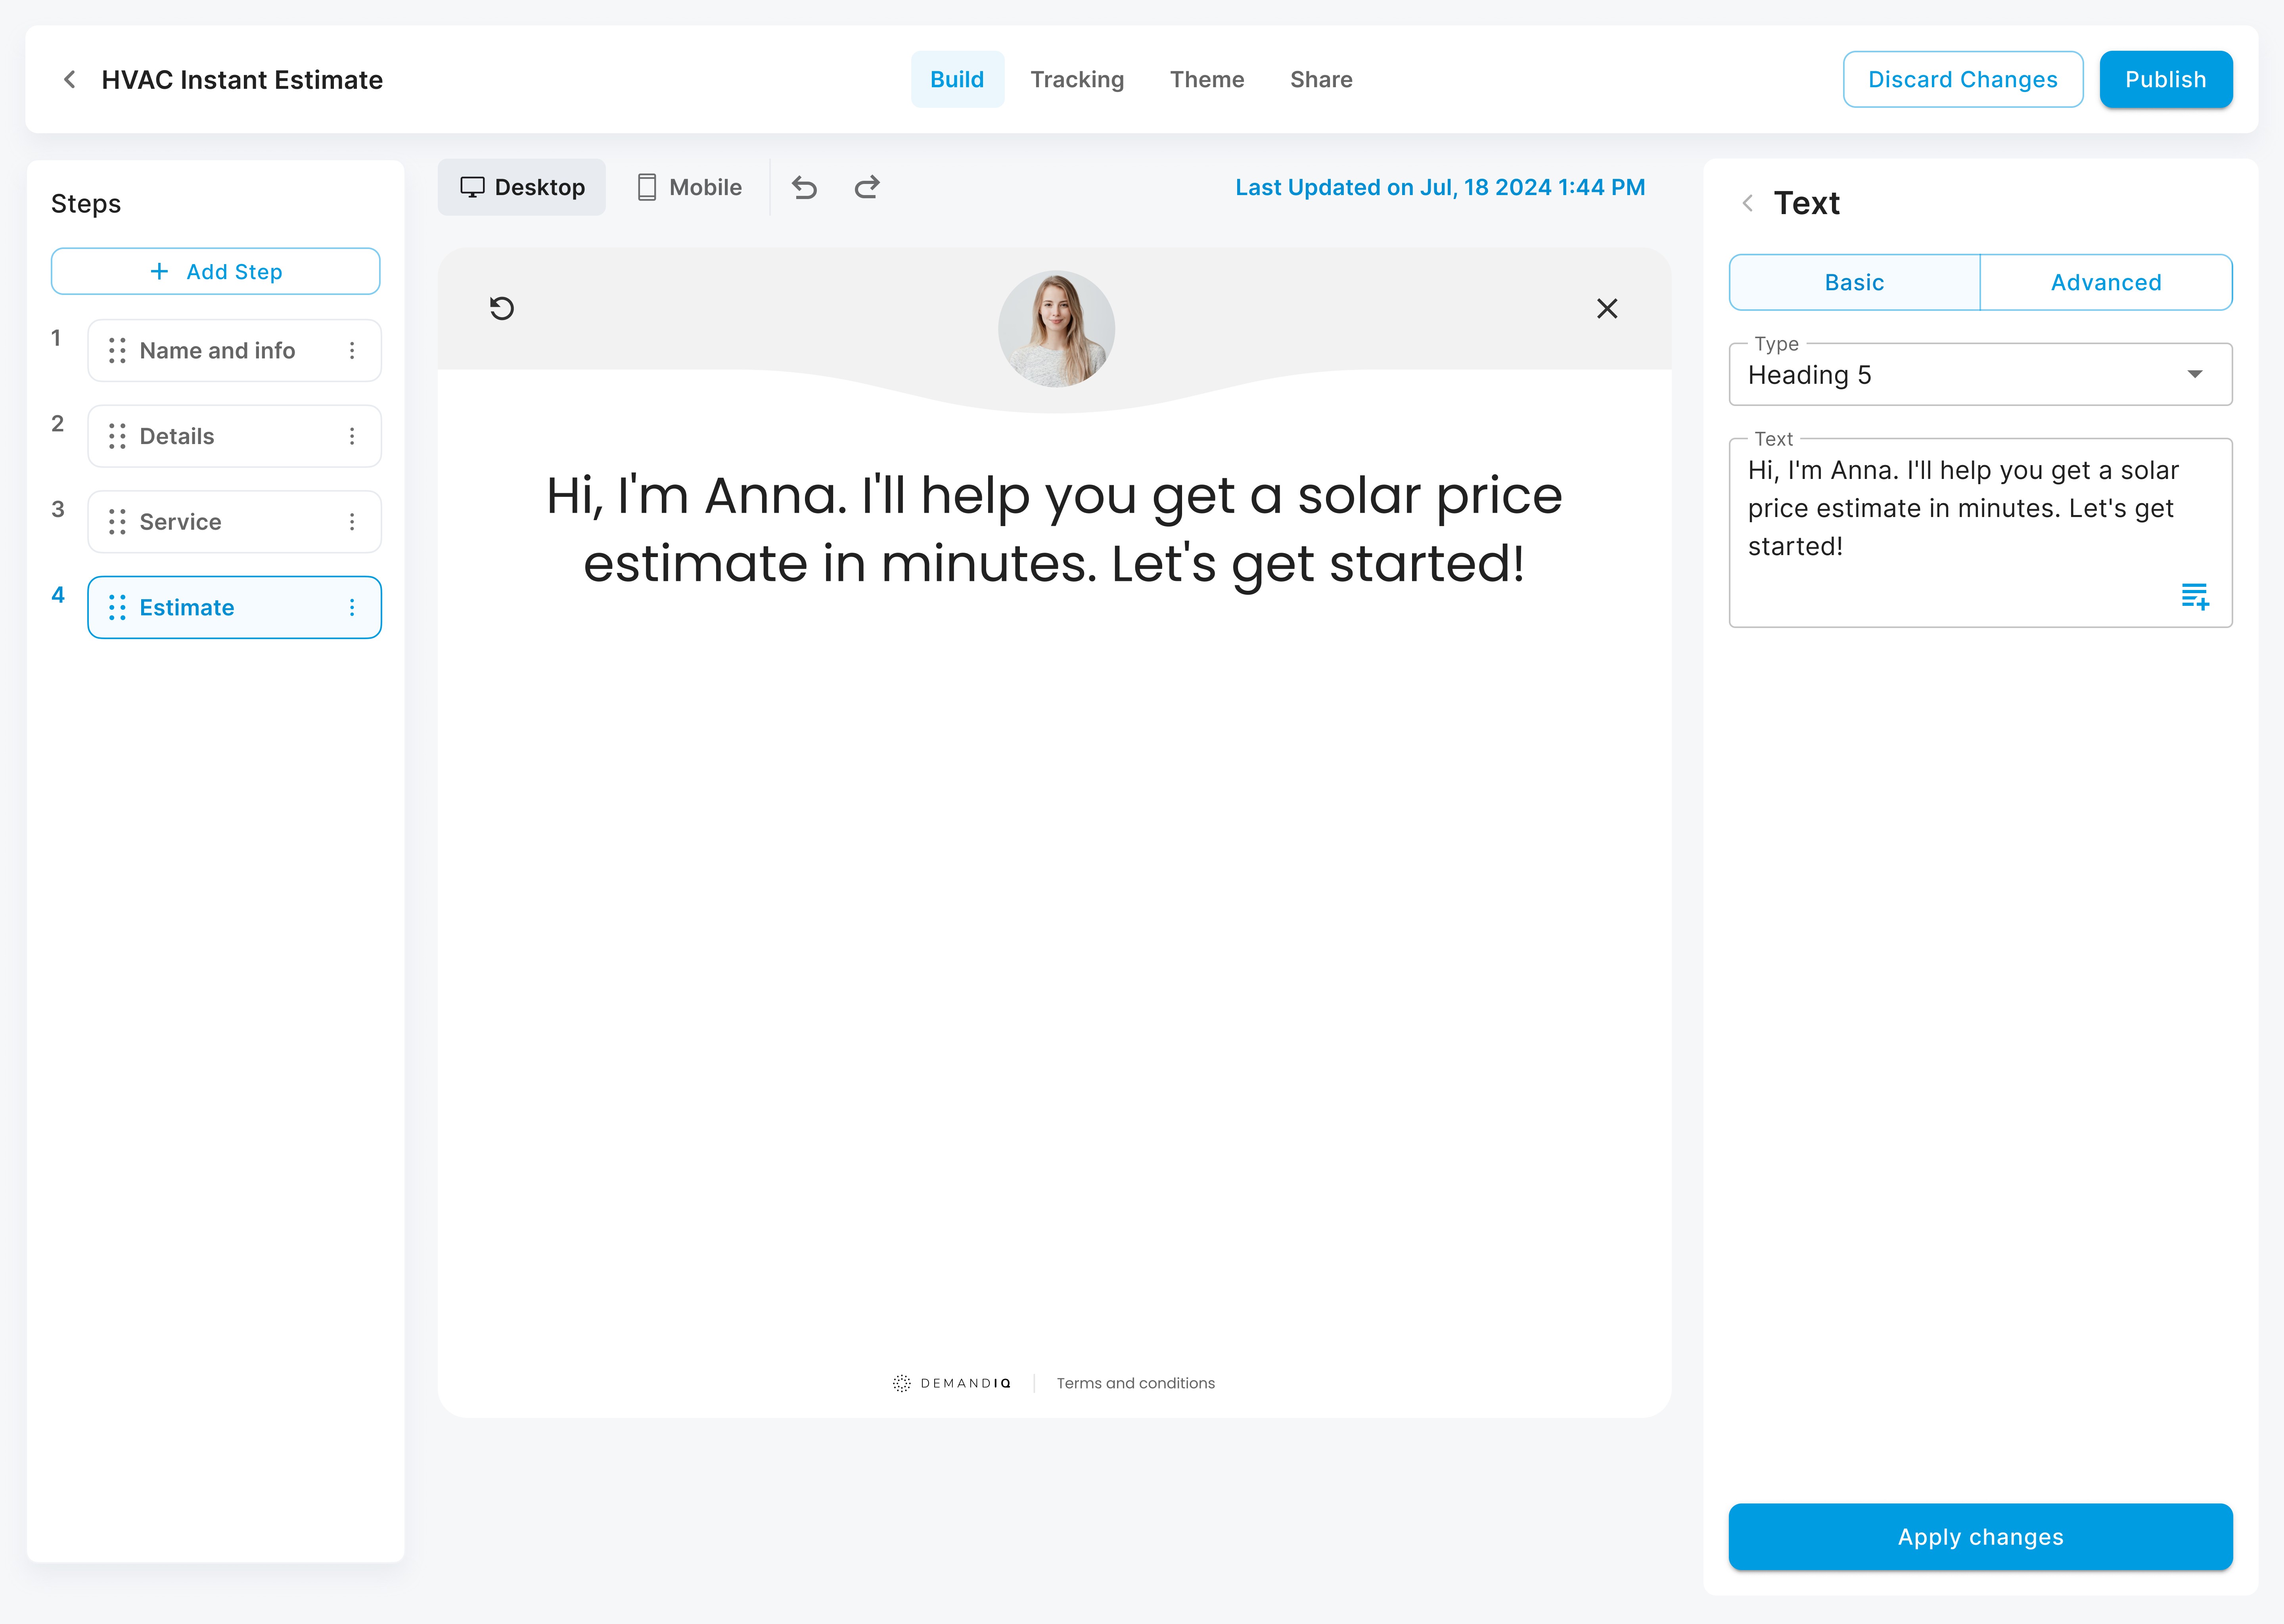Open the Type dropdown showing Heading 5

click(1979, 375)
